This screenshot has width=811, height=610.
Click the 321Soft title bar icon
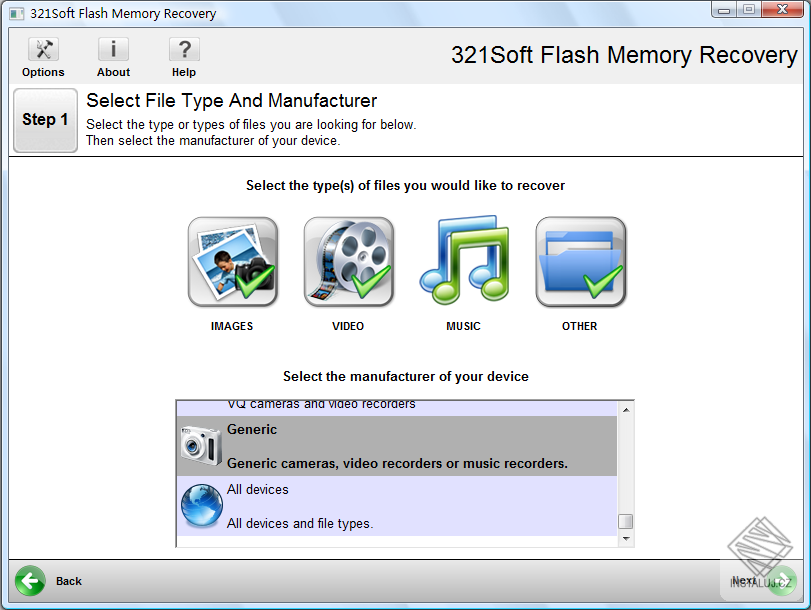click(14, 12)
